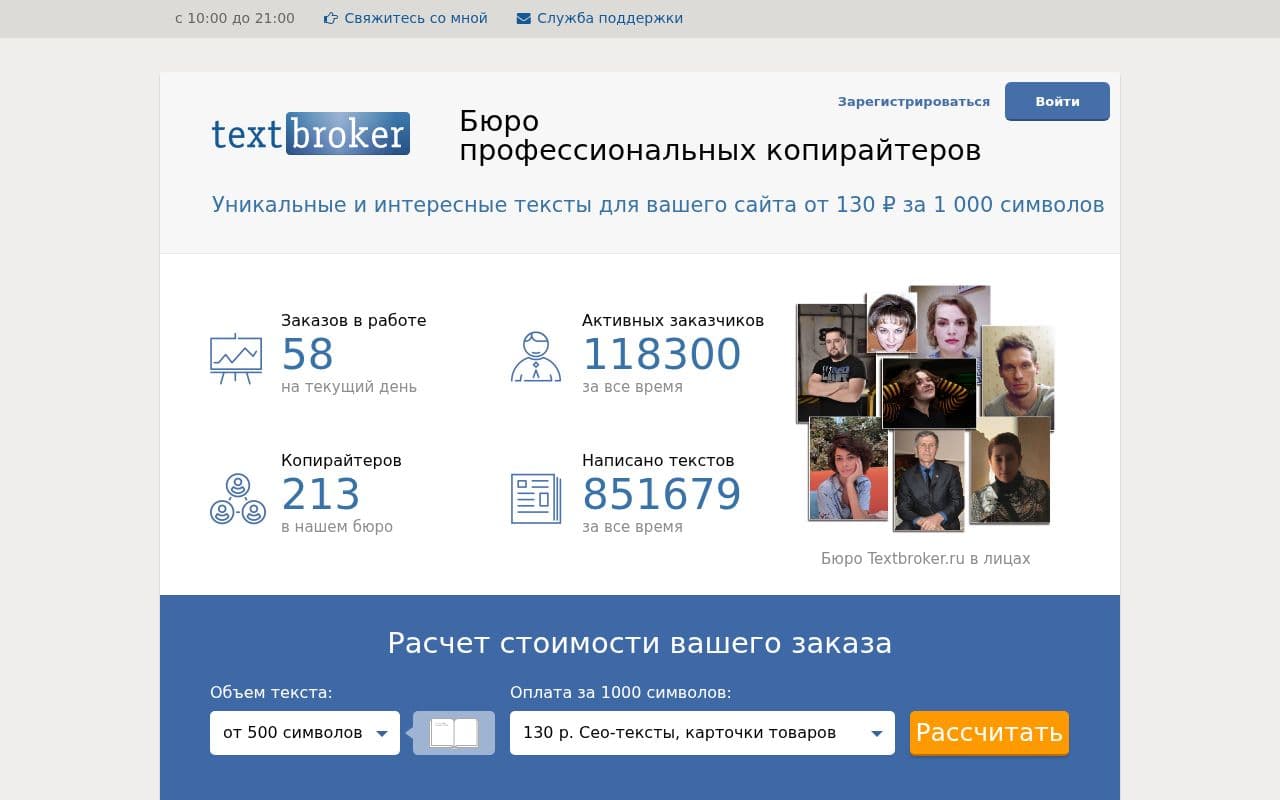The width and height of the screenshot is (1280, 800).
Task: Click the "Свяжитесь со мной" link
Action: point(416,17)
